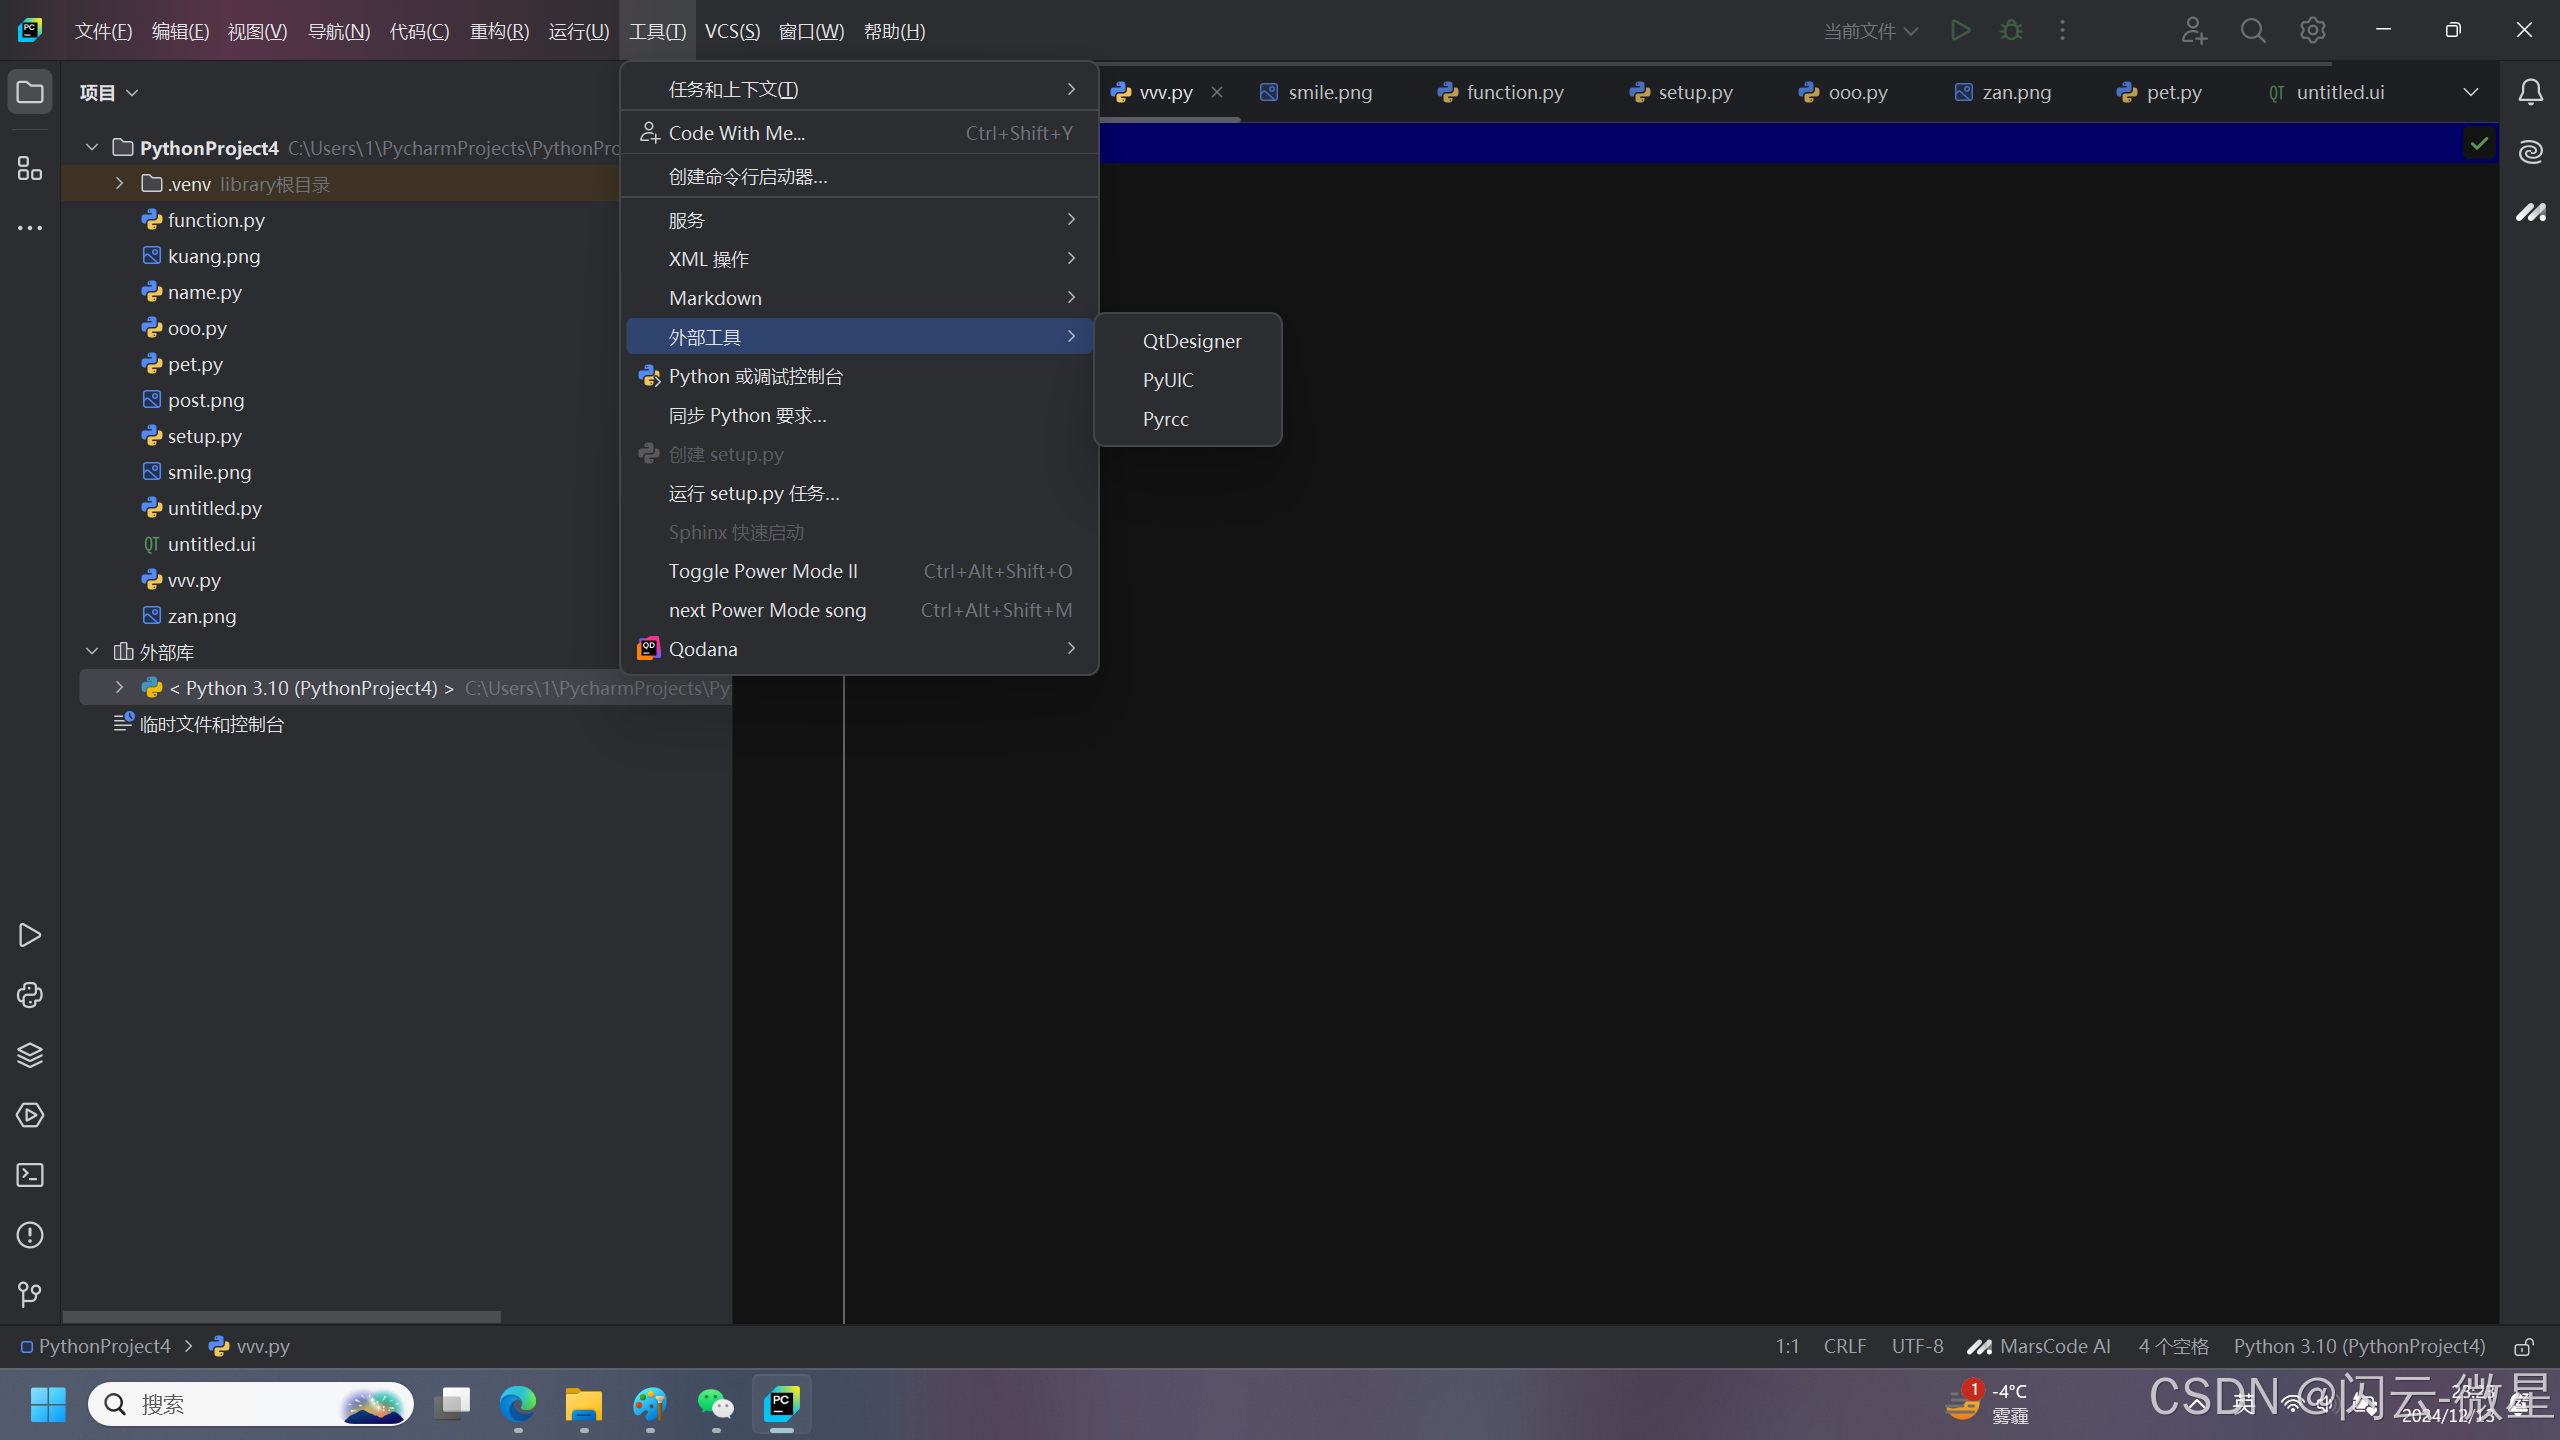
Task: Open the Python Packages tool window icon
Action: coord(30,1055)
